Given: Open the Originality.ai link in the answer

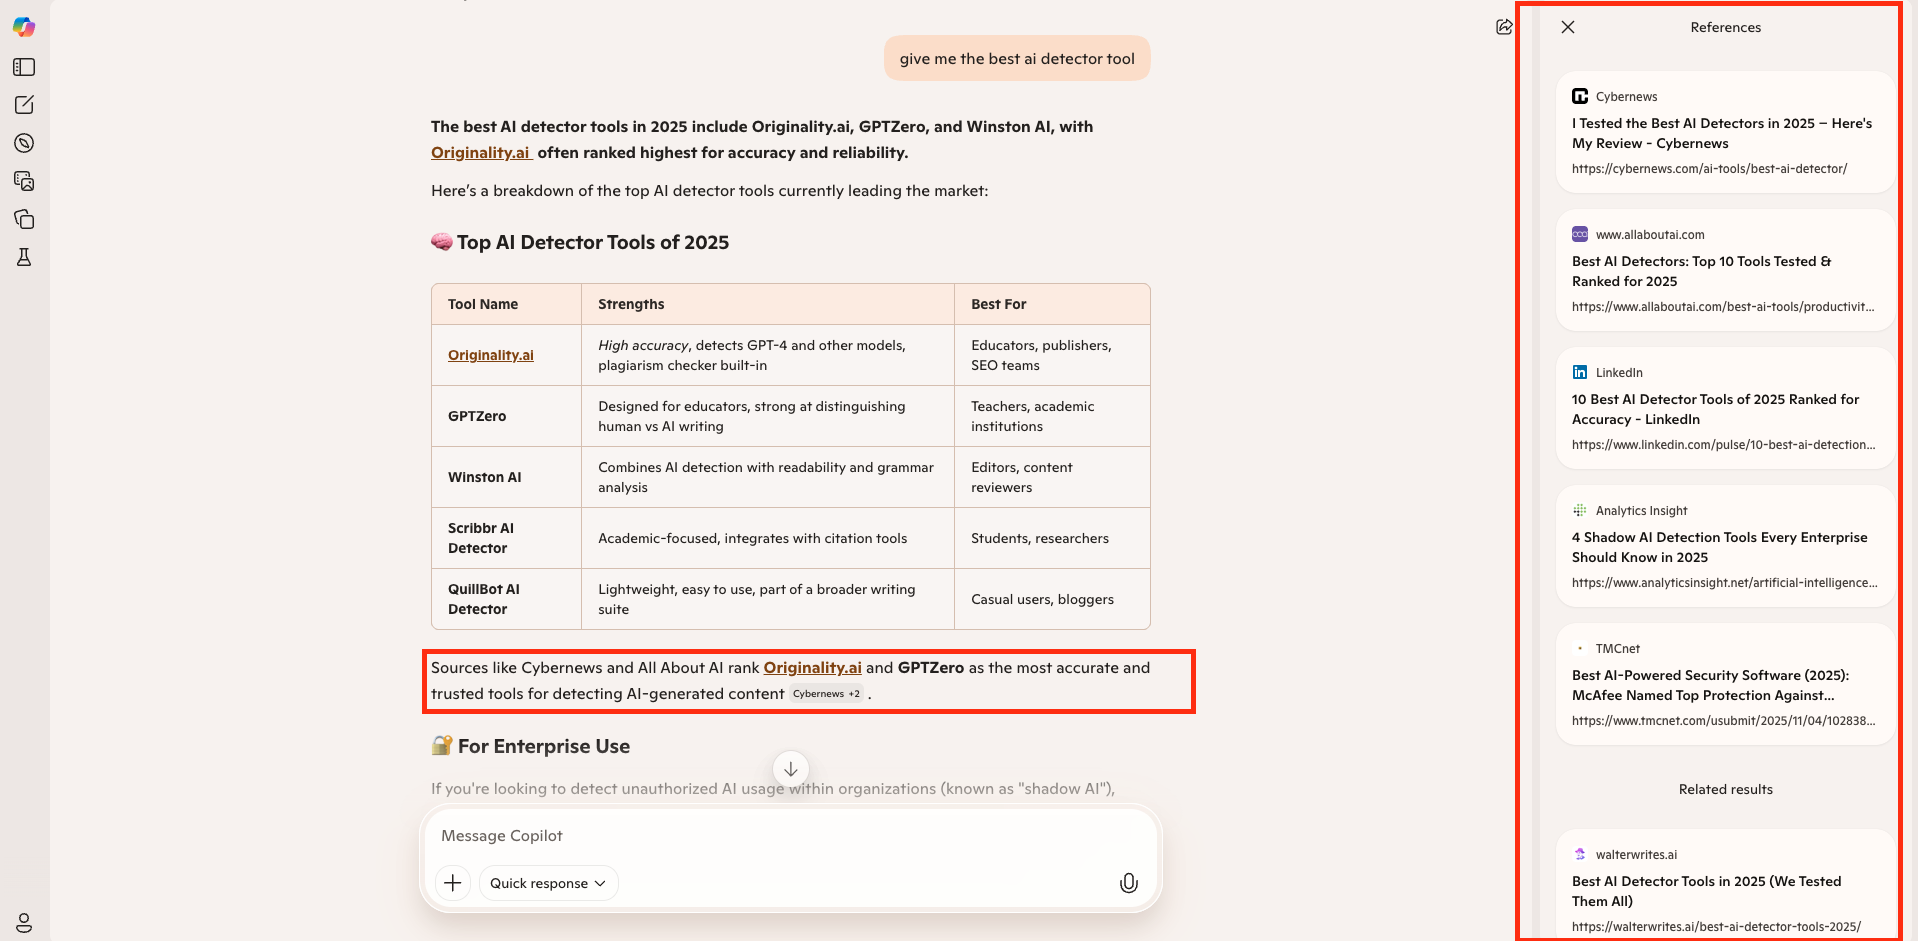Looking at the screenshot, I should (481, 152).
